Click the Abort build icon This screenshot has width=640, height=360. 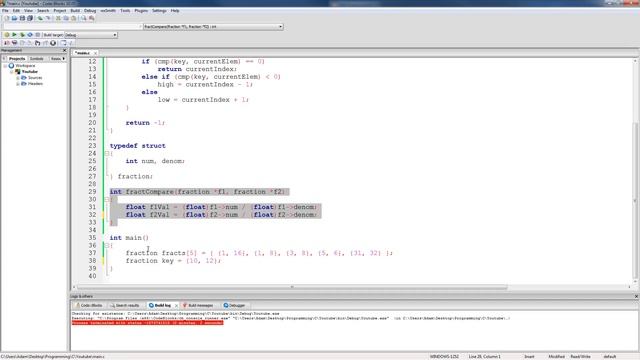(x=38, y=35)
